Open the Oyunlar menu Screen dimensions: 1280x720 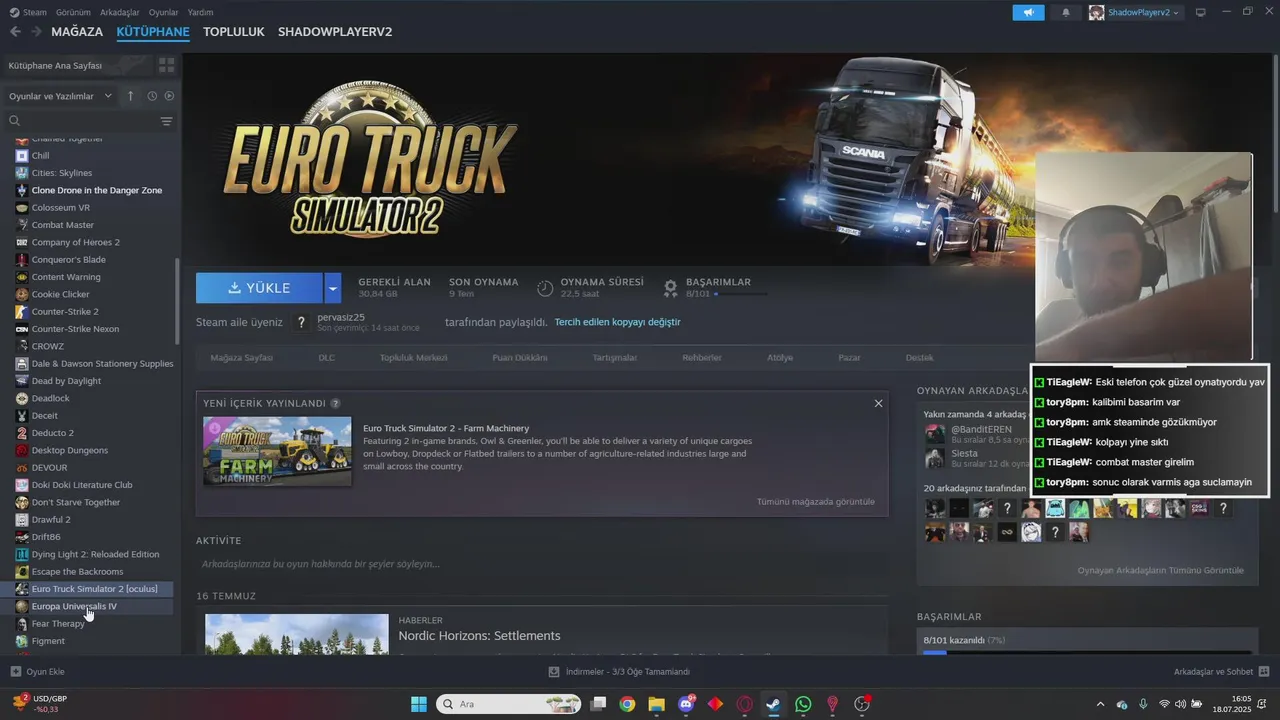tap(164, 12)
